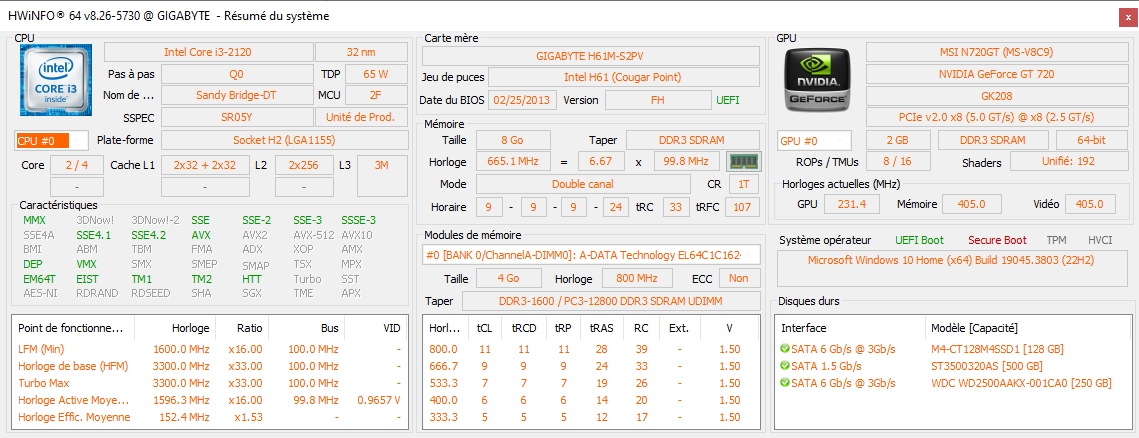Screen dimensions: 1139x438
Task: Click the green check icon beside WDC WD2500AAKX
Action: pyautogui.click(x=785, y=383)
